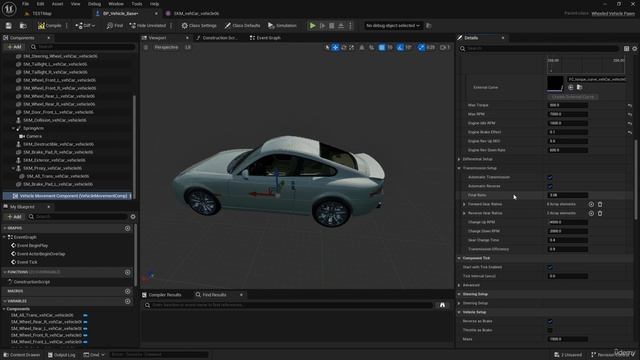This screenshot has width=640, height=360.
Task: Switch to the TESTMap tab
Action: (x=42, y=13)
